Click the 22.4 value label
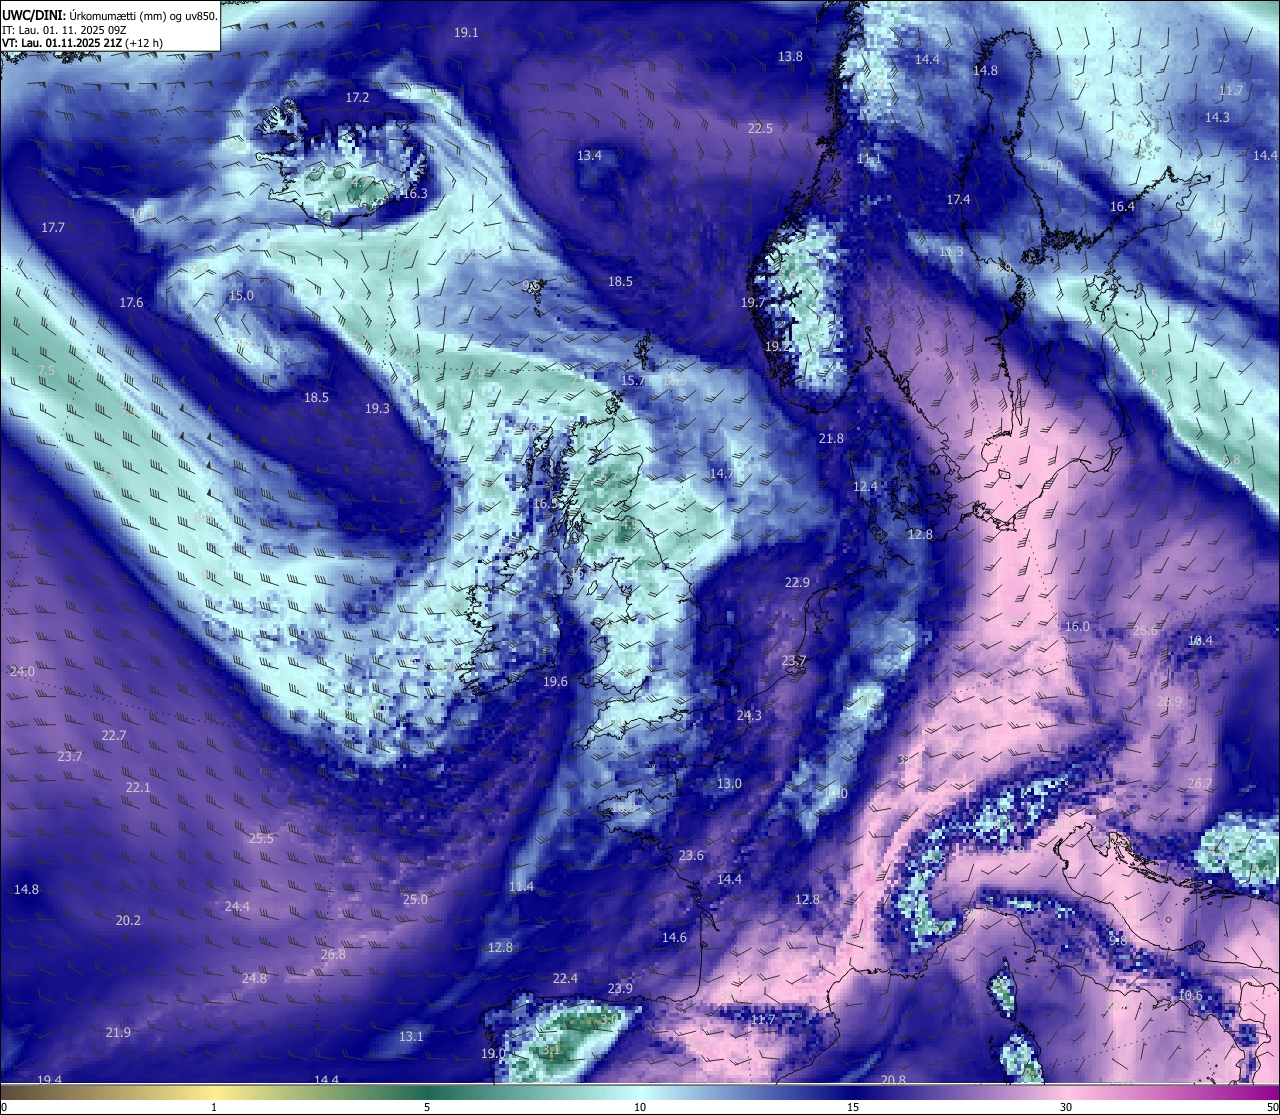 (x=565, y=979)
